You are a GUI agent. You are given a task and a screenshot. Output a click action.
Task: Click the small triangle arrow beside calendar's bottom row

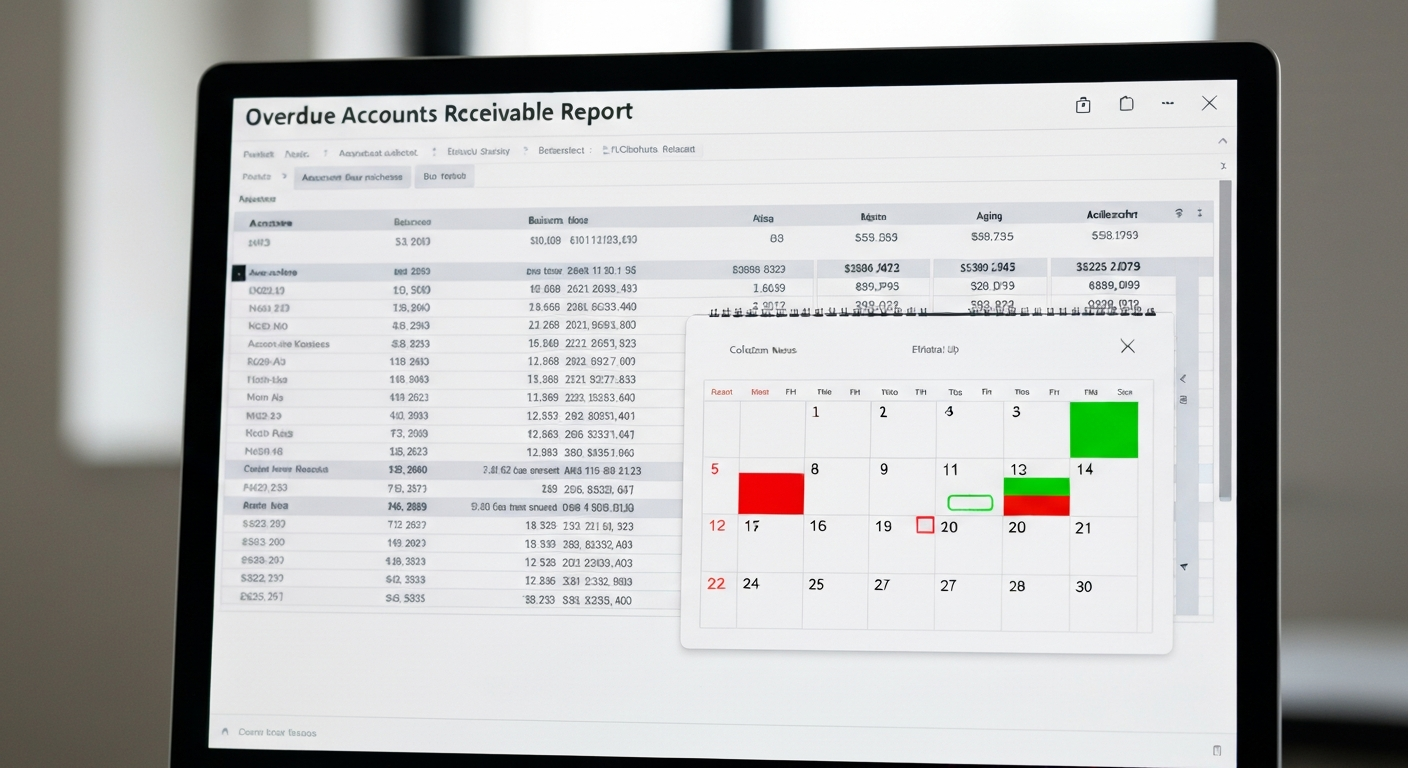pos(1184,567)
